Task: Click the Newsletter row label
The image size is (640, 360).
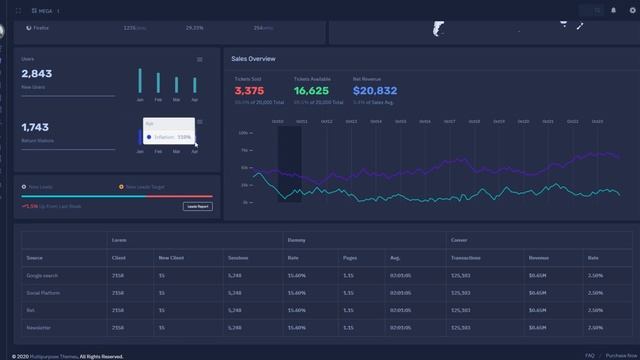Action: (39, 328)
